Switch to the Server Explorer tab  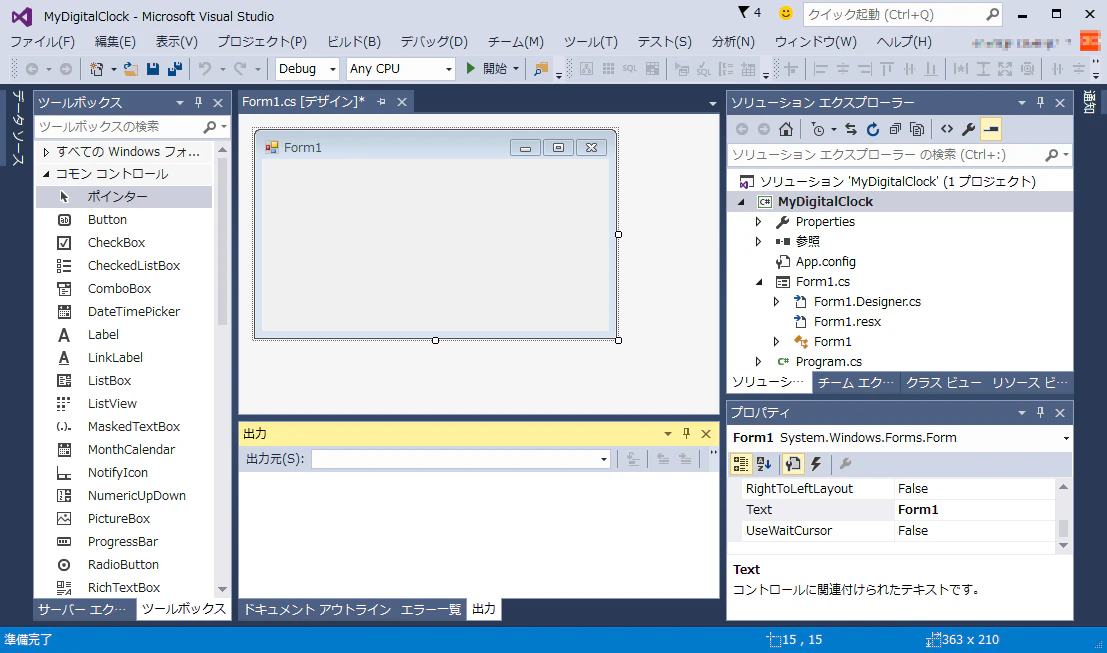tap(82, 609)
